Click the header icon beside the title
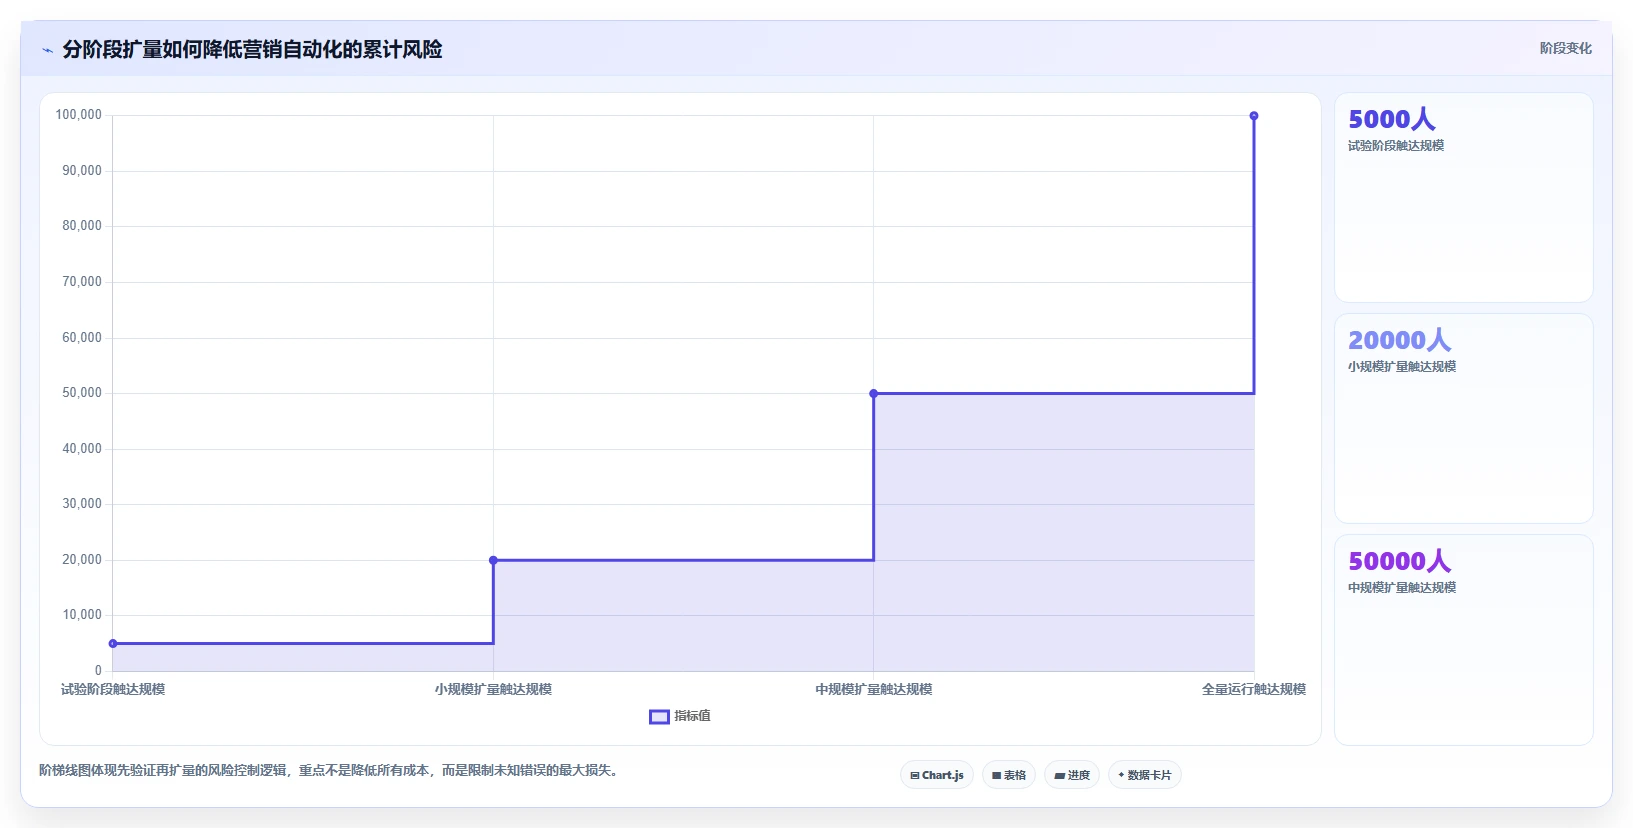The image size is (1633, 828). coord(47,50)
